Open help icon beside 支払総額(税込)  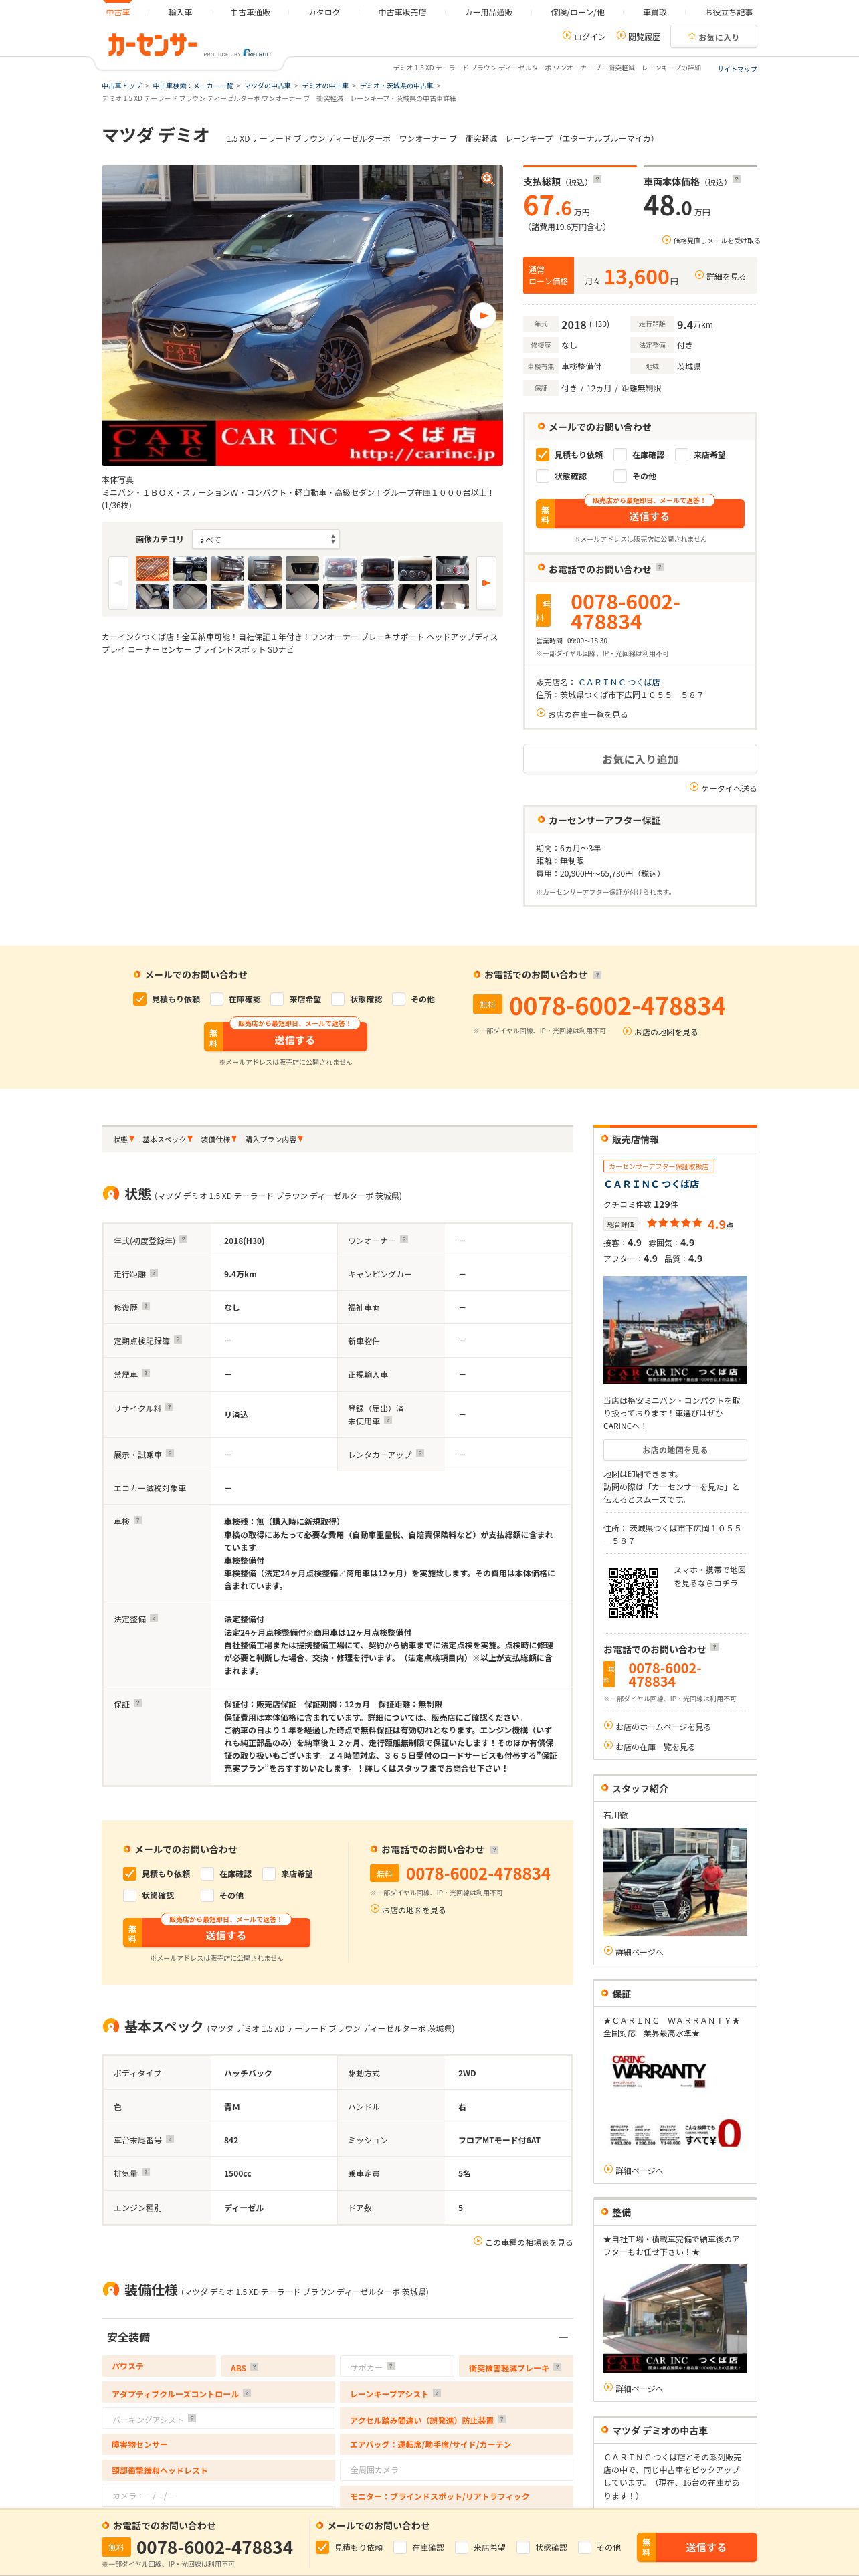[598, 180]
